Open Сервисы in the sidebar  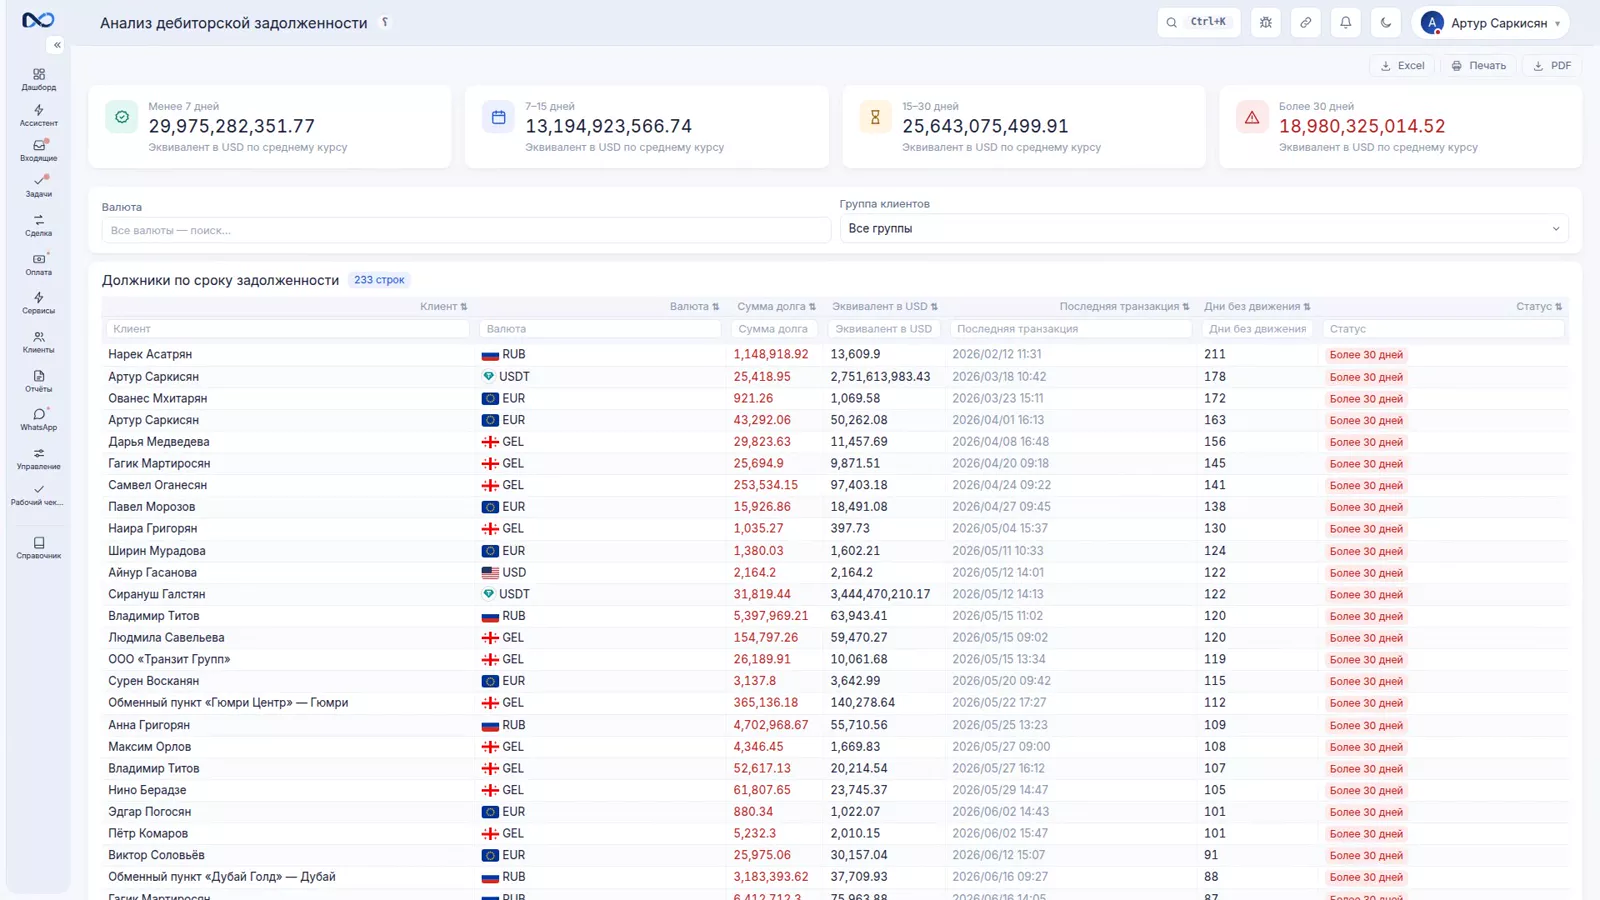click(x=39, y=303)
